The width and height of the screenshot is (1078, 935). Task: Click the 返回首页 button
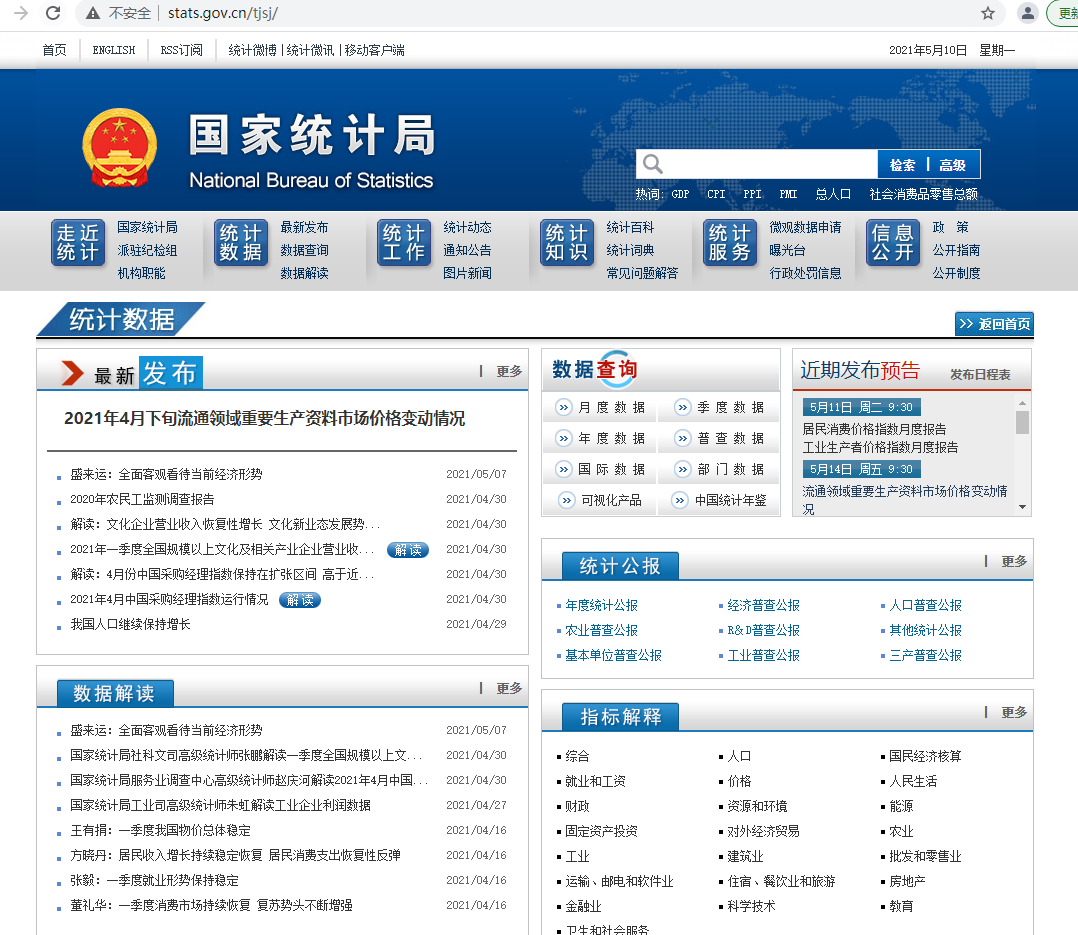[994, 324]
